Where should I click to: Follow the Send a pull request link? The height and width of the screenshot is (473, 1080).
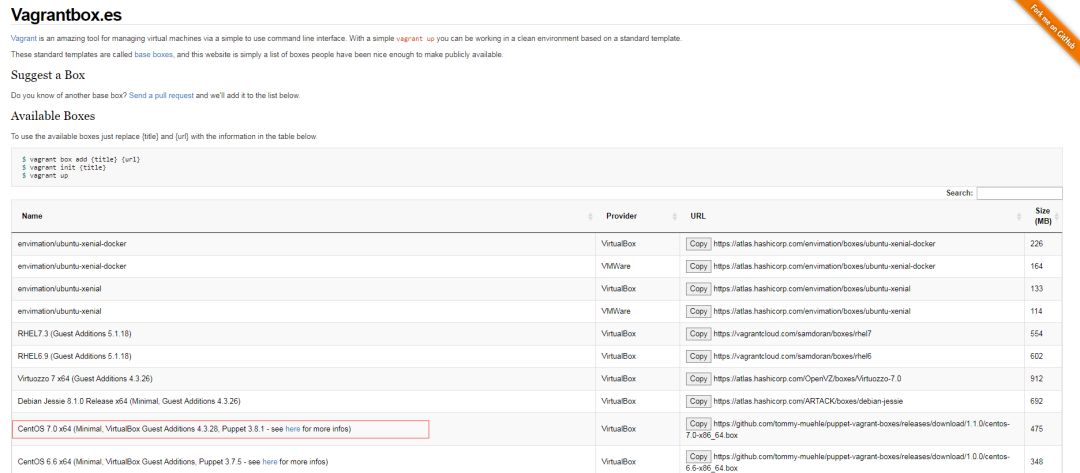[161, 96]
